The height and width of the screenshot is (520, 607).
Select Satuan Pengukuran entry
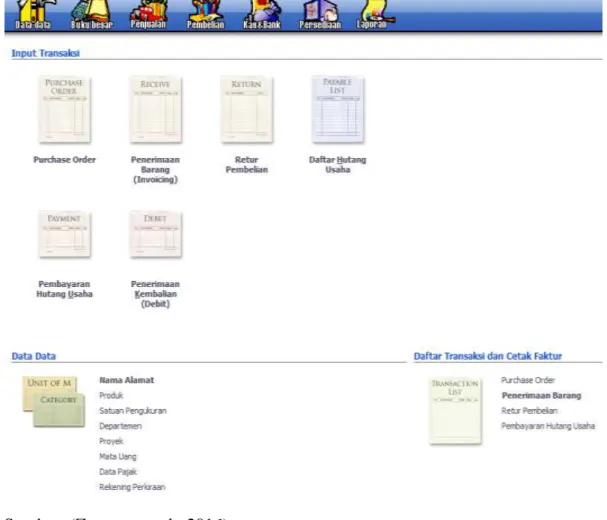133,411
